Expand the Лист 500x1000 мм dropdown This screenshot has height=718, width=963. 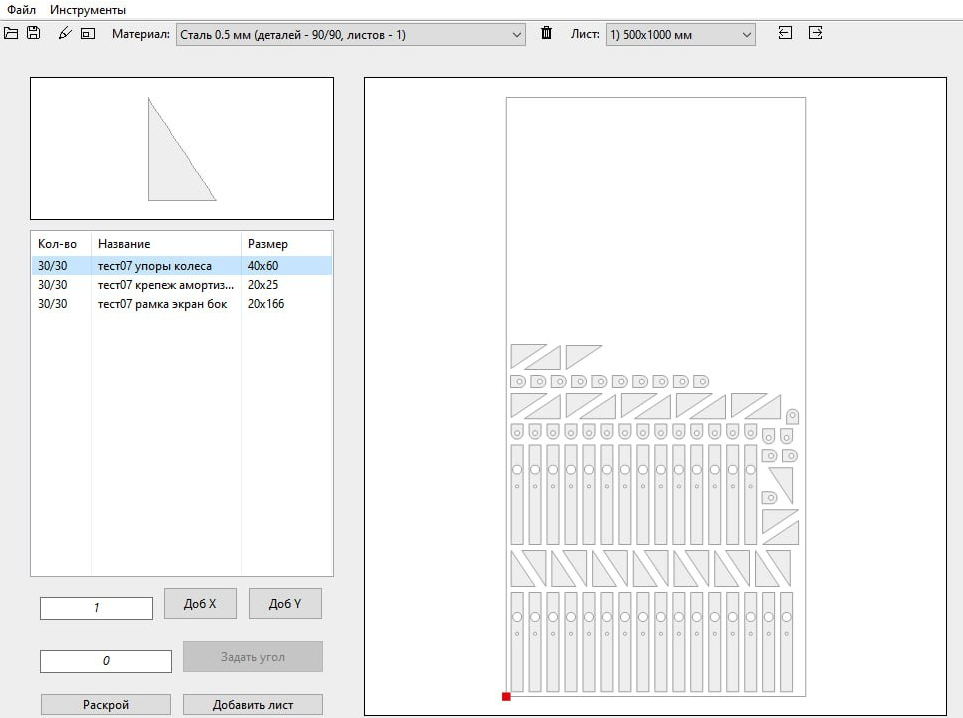[x=680, y=35]
